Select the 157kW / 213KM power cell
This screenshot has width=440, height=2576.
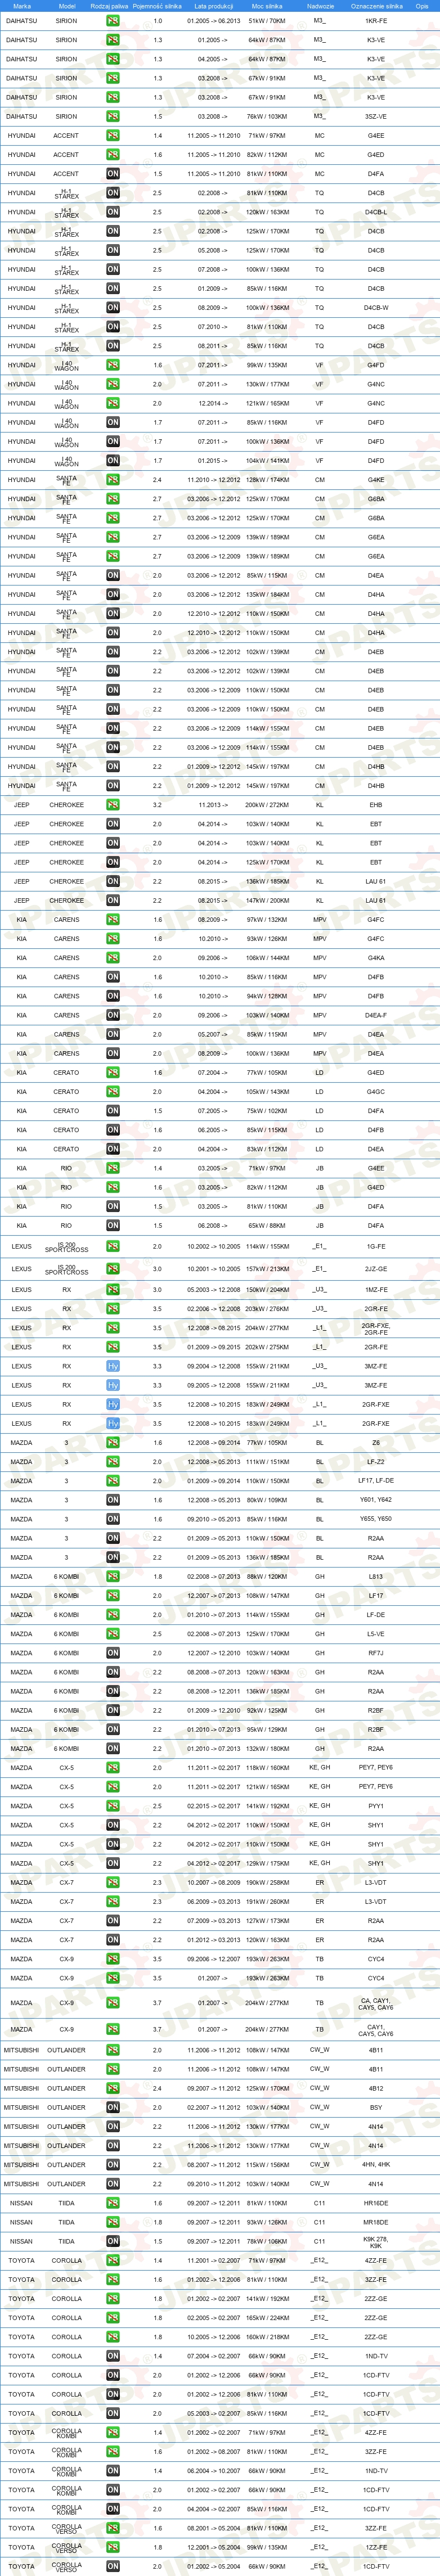click(267, 1269)
